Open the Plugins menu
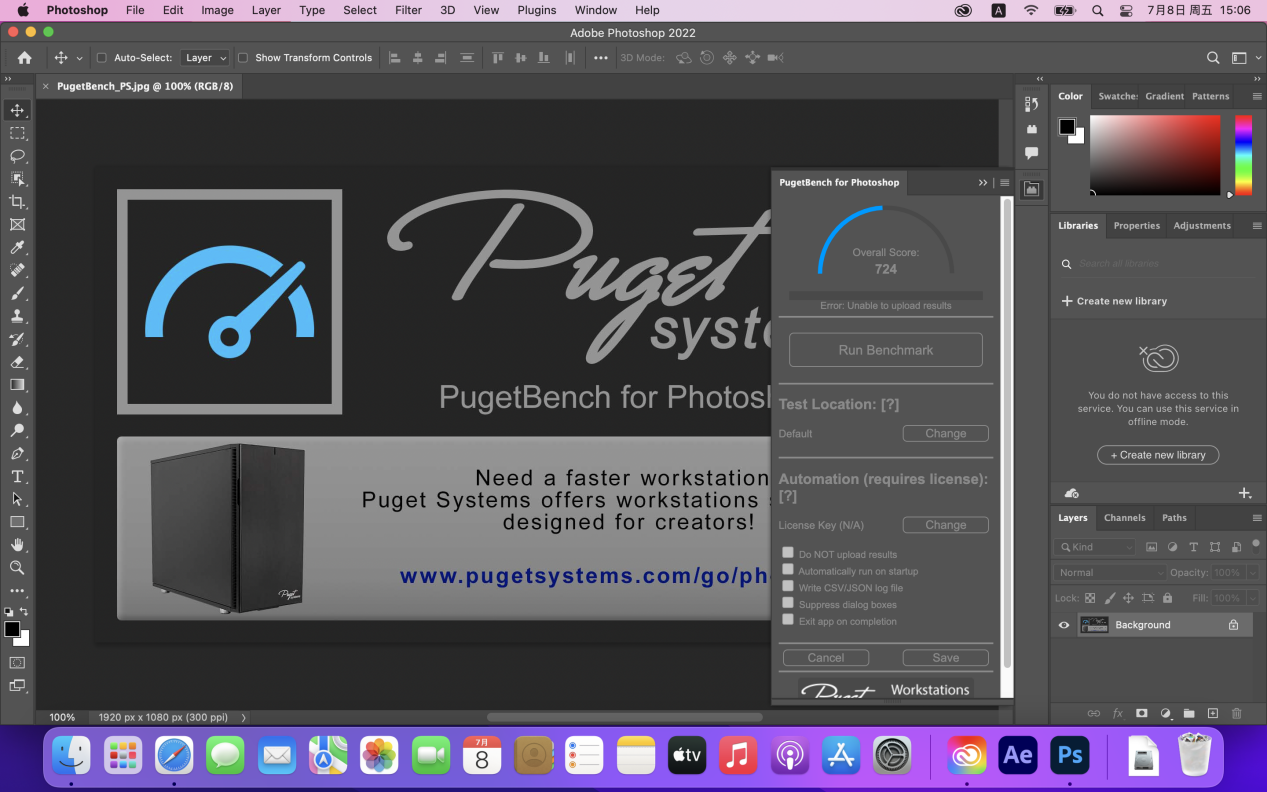 click(x=537, y=10)
